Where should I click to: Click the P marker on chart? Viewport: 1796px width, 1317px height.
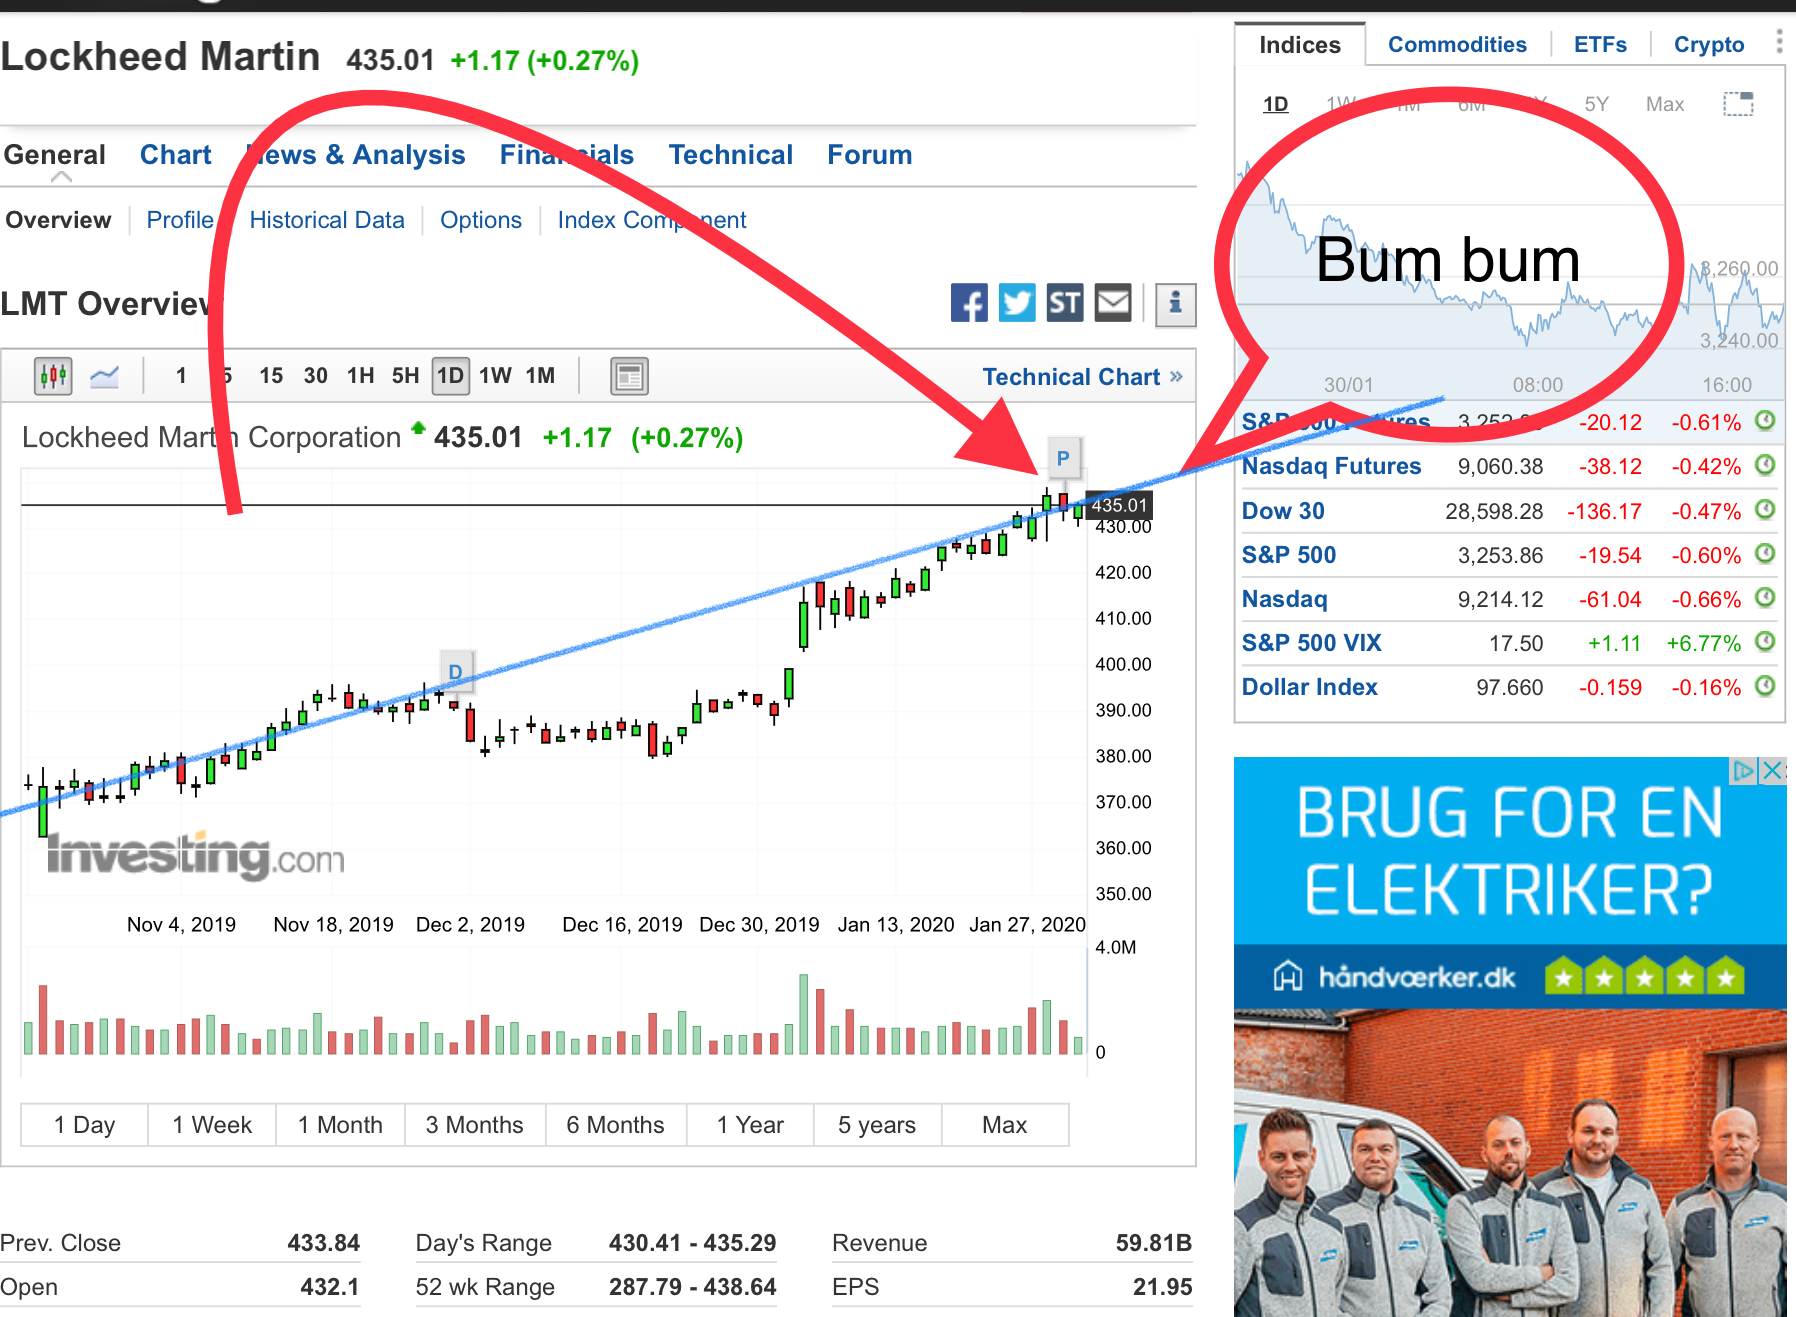(x=1063, y=458)
